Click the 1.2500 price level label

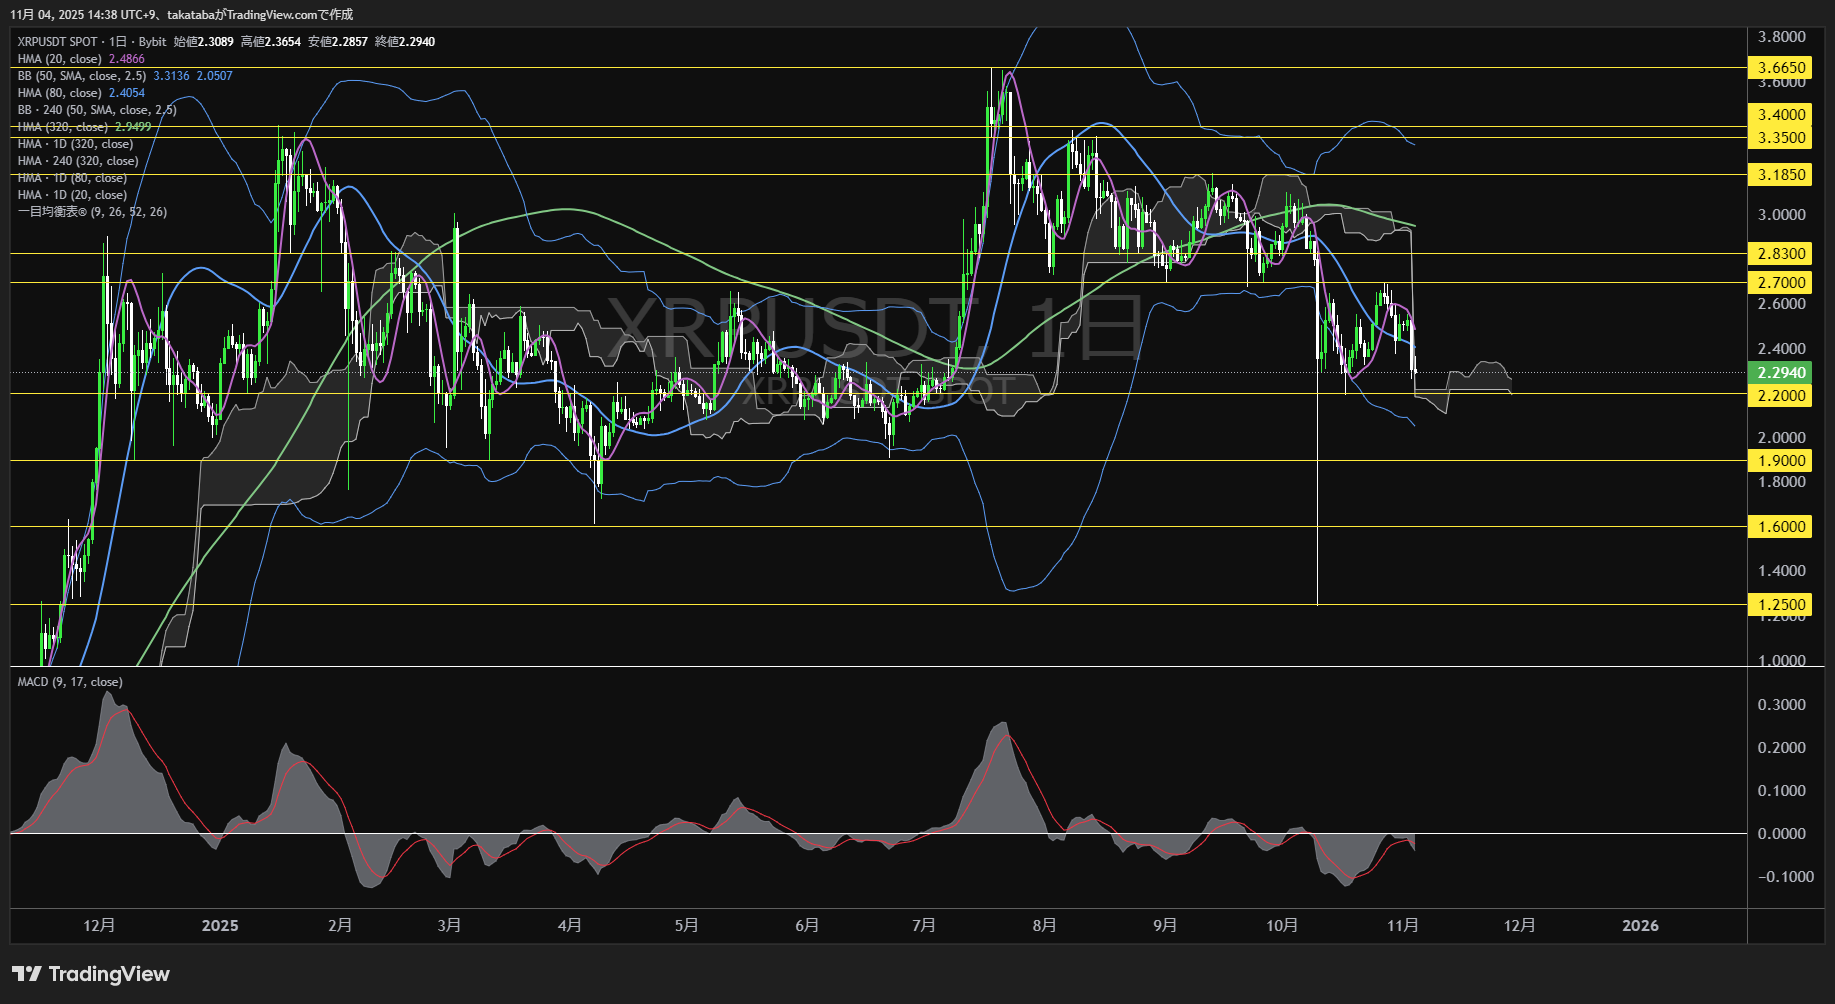[x=1780, y=604]
